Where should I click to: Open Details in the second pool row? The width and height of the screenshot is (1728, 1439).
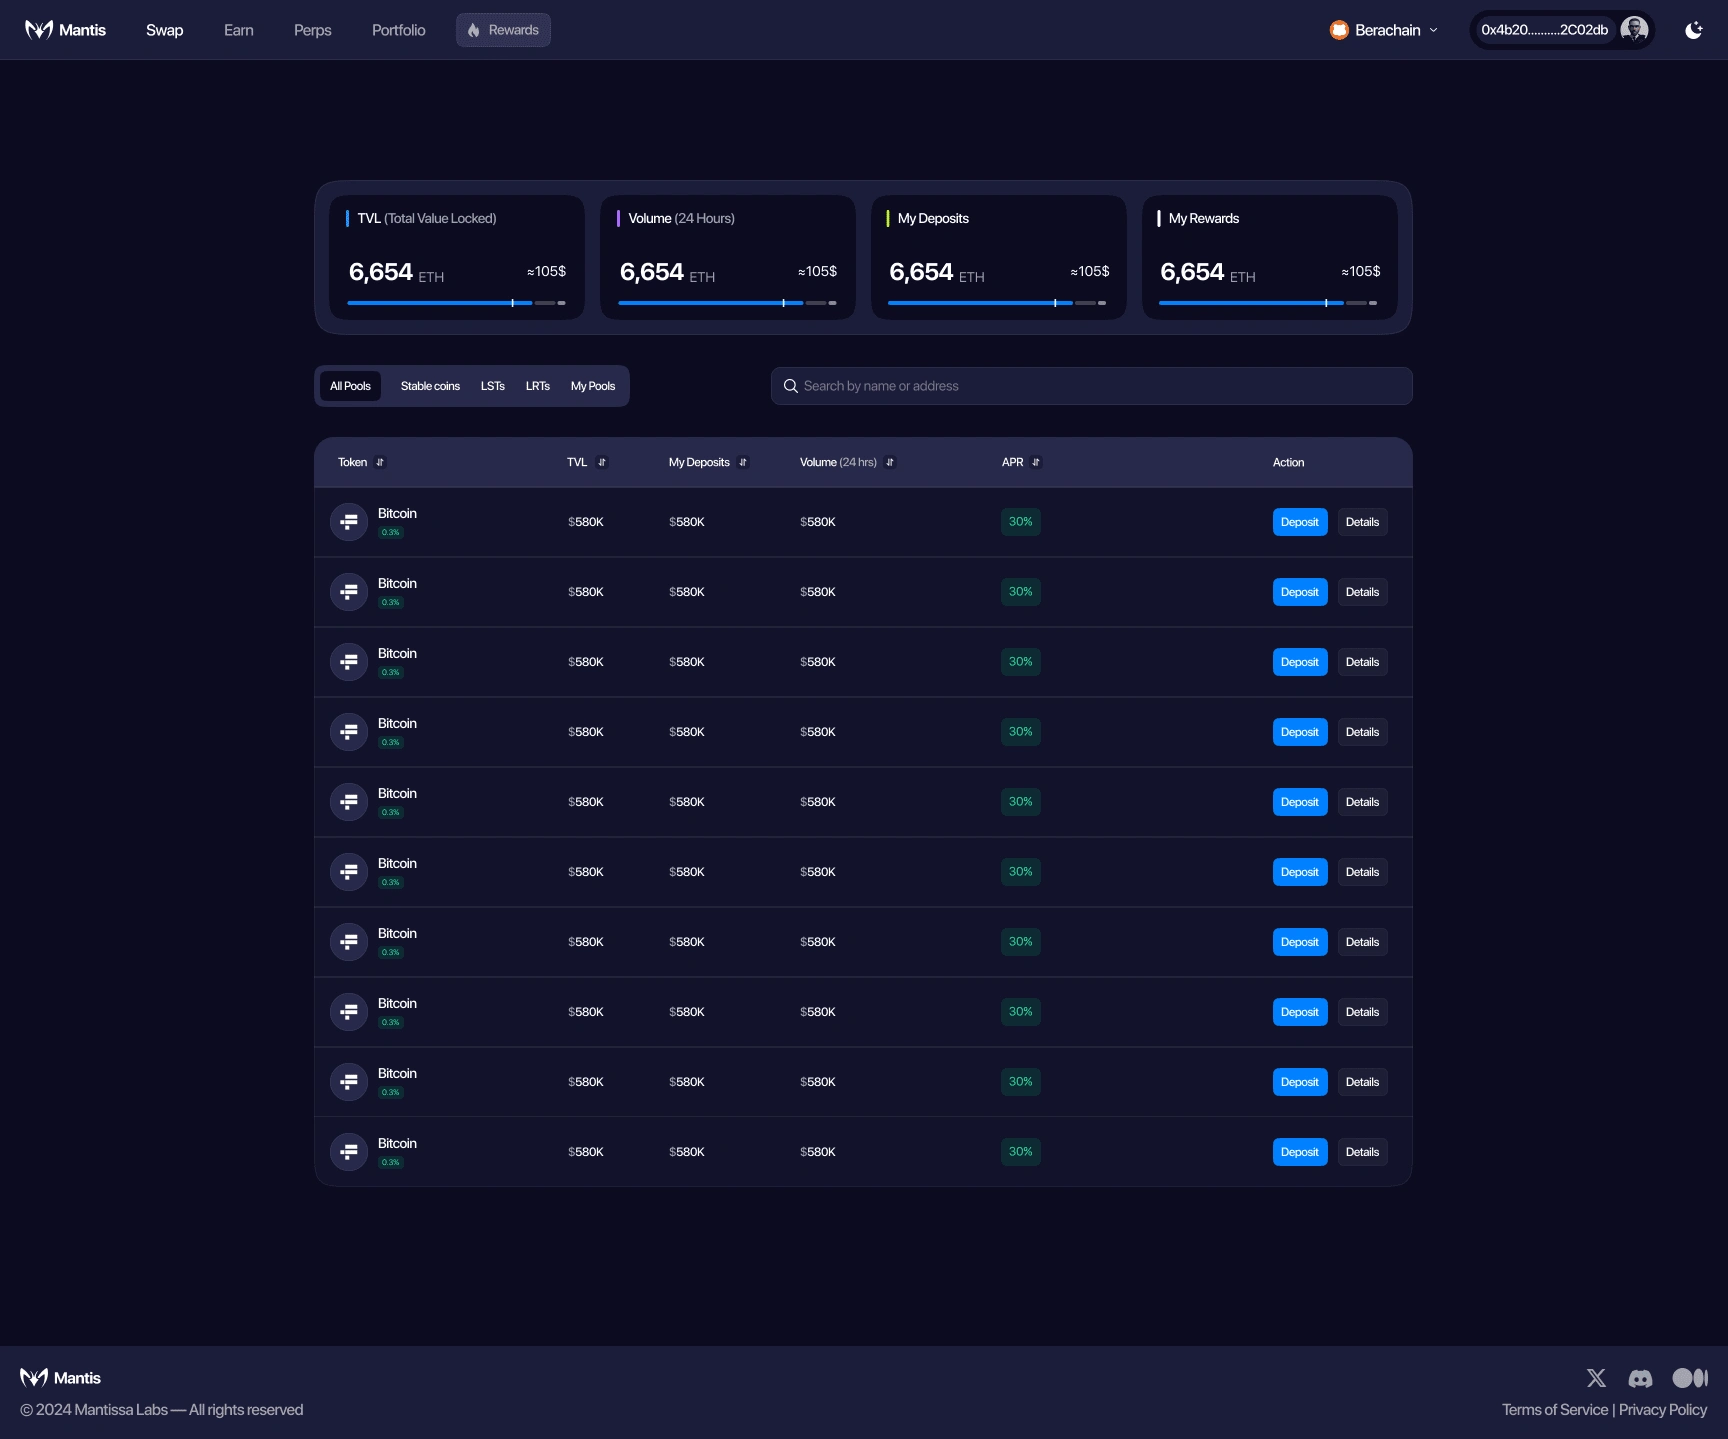click(1362, 592)
